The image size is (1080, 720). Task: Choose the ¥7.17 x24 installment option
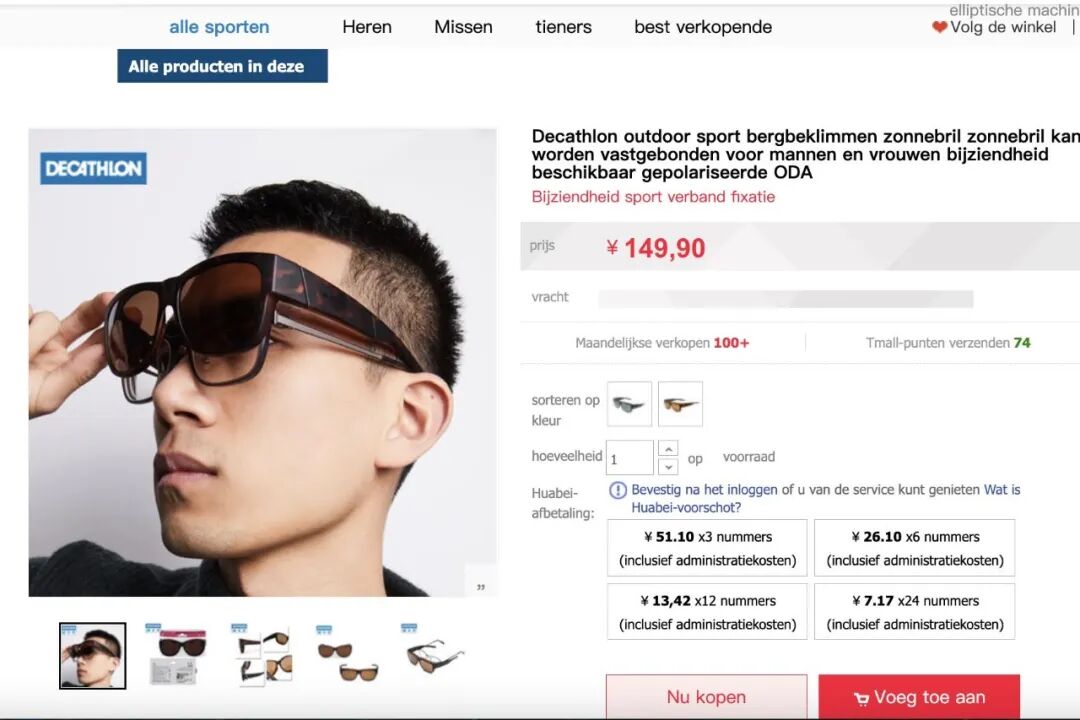pos(915,612)
